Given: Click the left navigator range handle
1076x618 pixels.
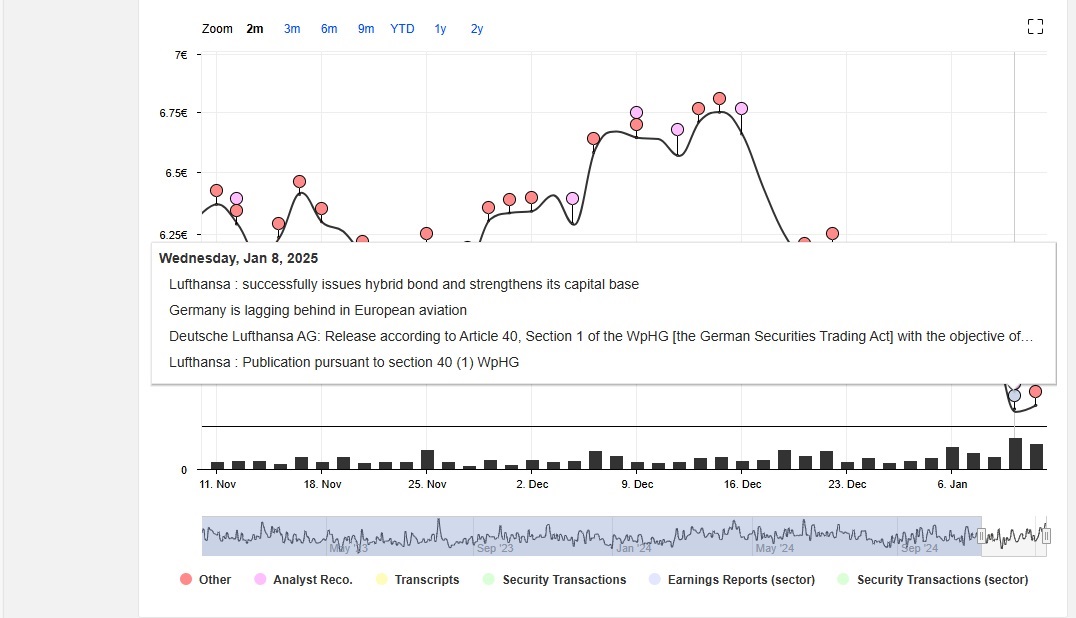Looking at the screenshot, I should (981, 536).
